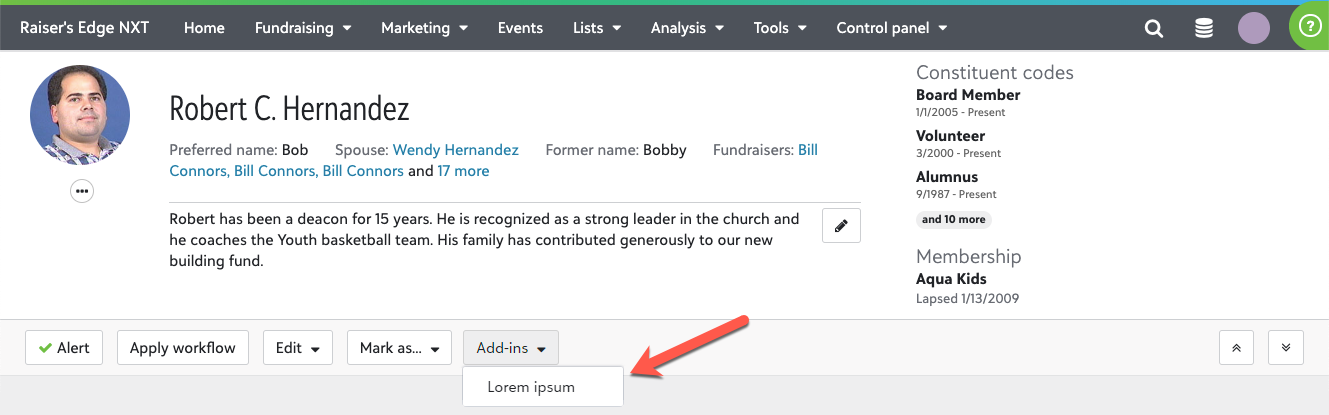Select Lorem ipsum from Add-ins menu
Viewport: 1329px width, 415px height.
click(531, 387)
